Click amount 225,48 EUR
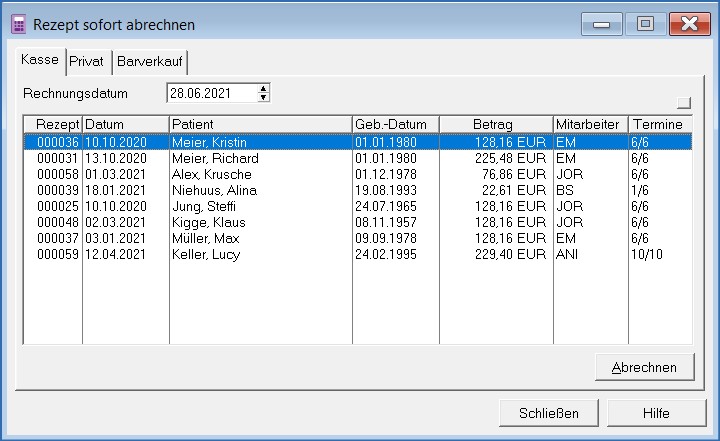The width and height of the screenshot is (720, 441). [511, 158]
